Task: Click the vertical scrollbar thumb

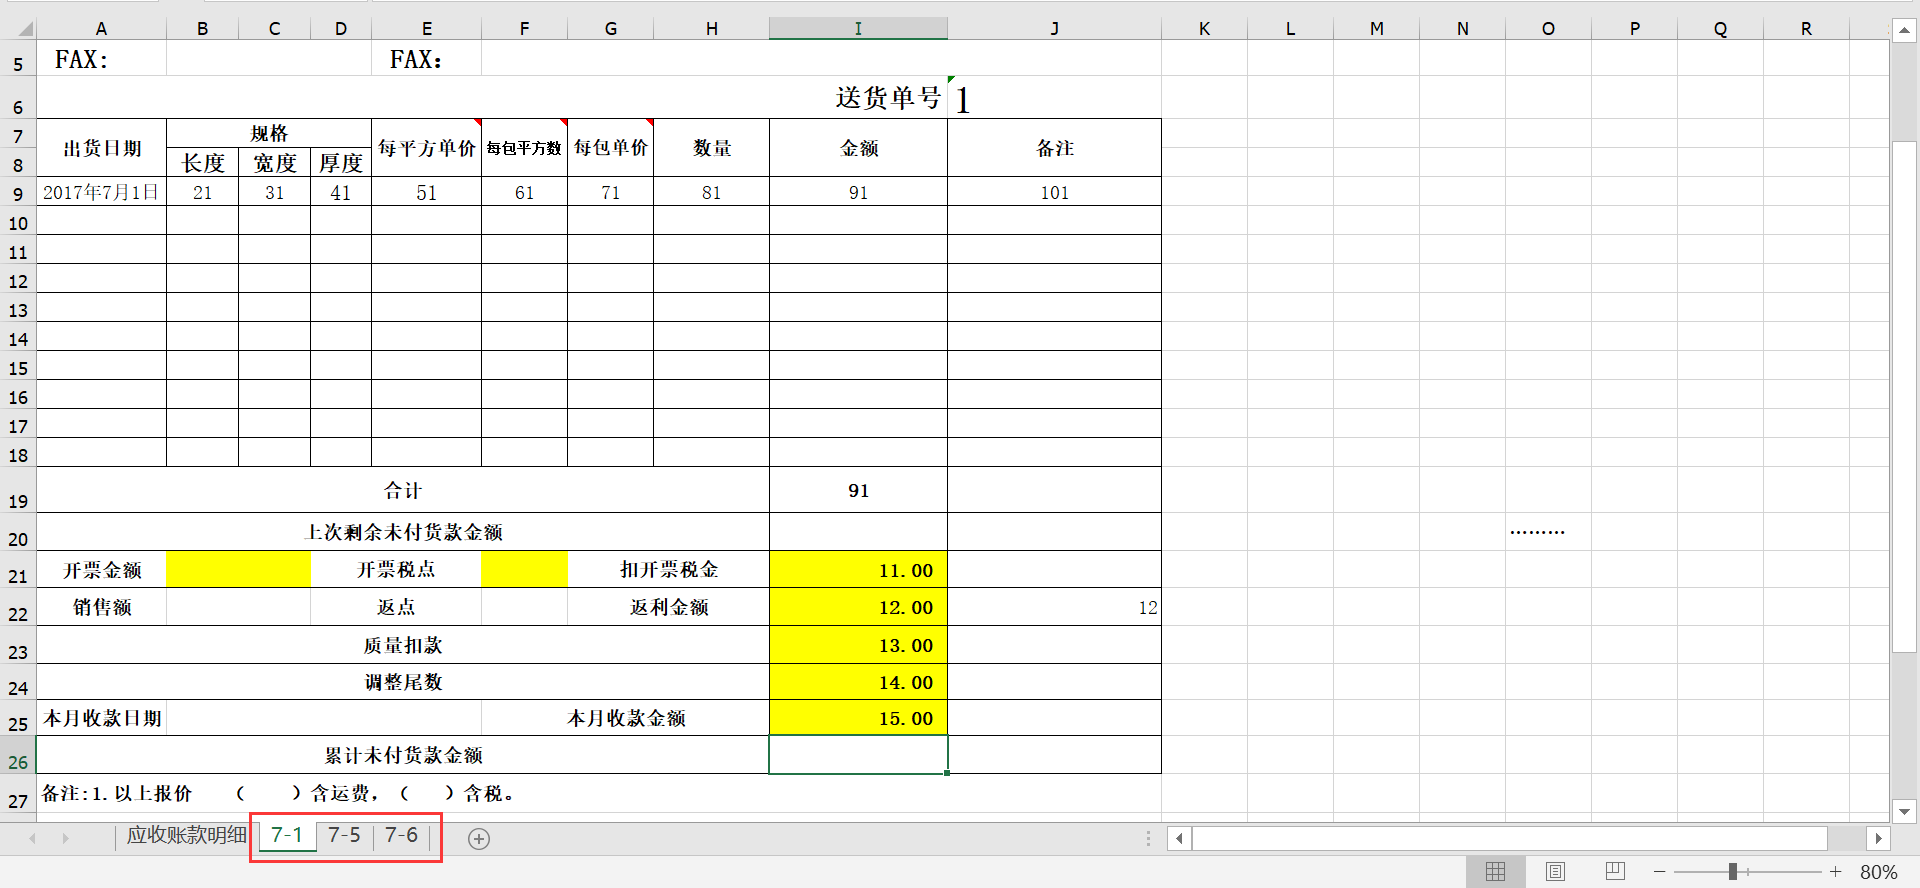Action: [x=1904, y=397]
